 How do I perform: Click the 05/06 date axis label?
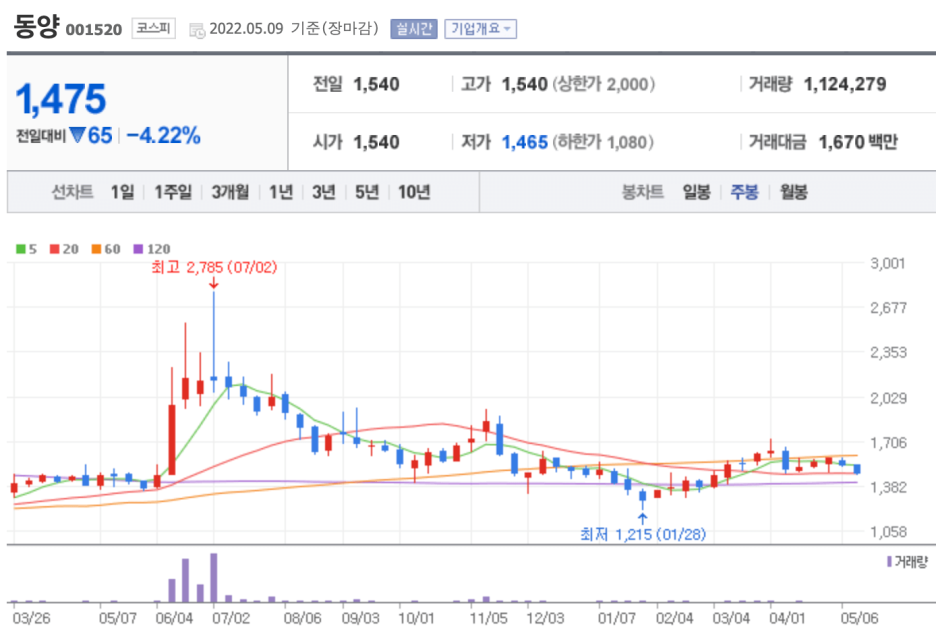[x=859, y=618]
